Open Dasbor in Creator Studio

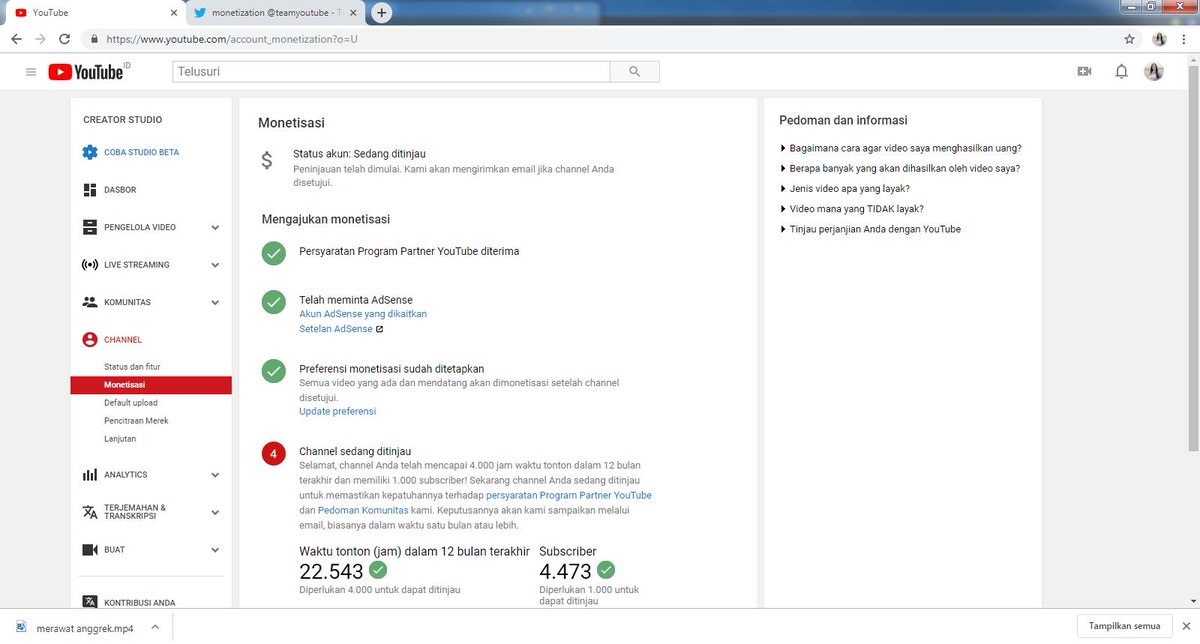tap(120, 190)
